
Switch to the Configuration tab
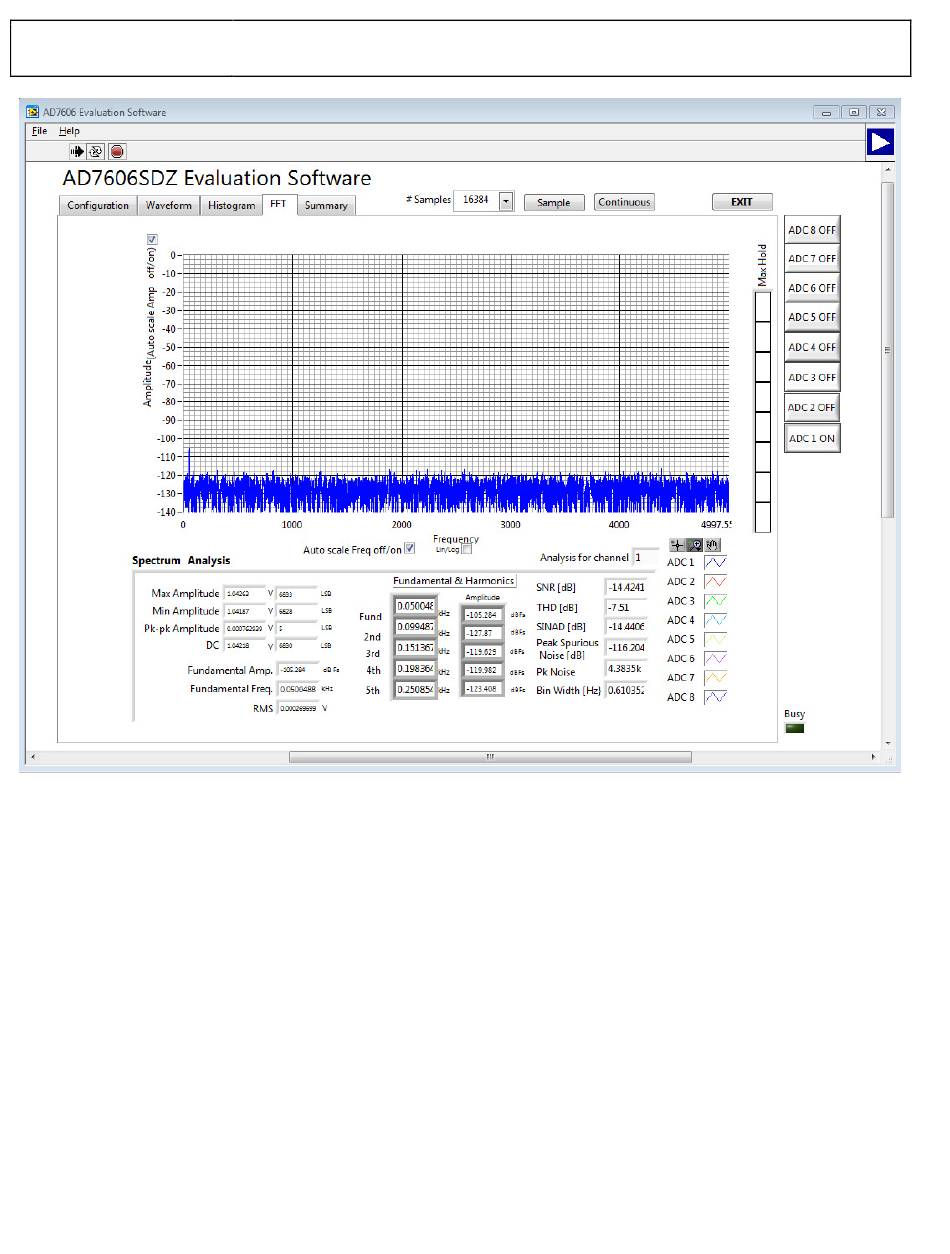(x=98, y=206)
